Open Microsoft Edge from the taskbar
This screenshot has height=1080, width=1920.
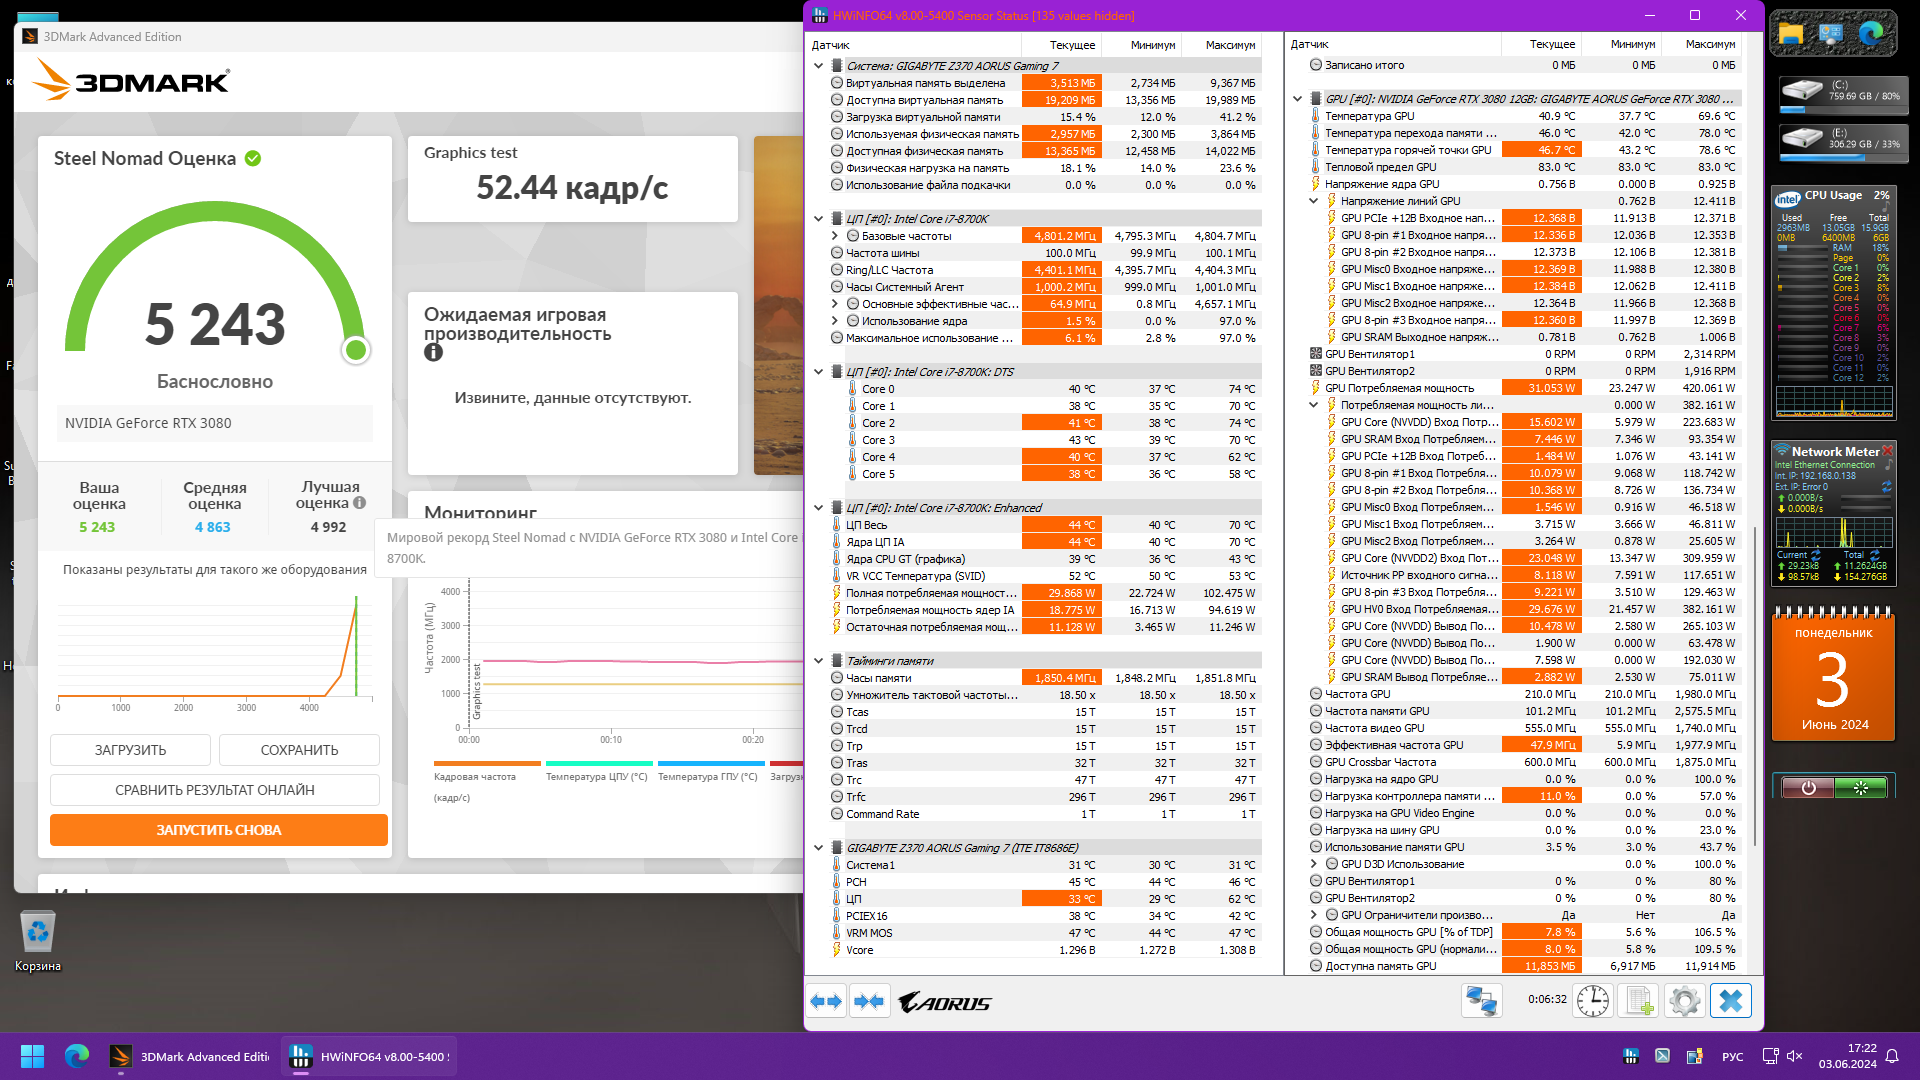77,1056
